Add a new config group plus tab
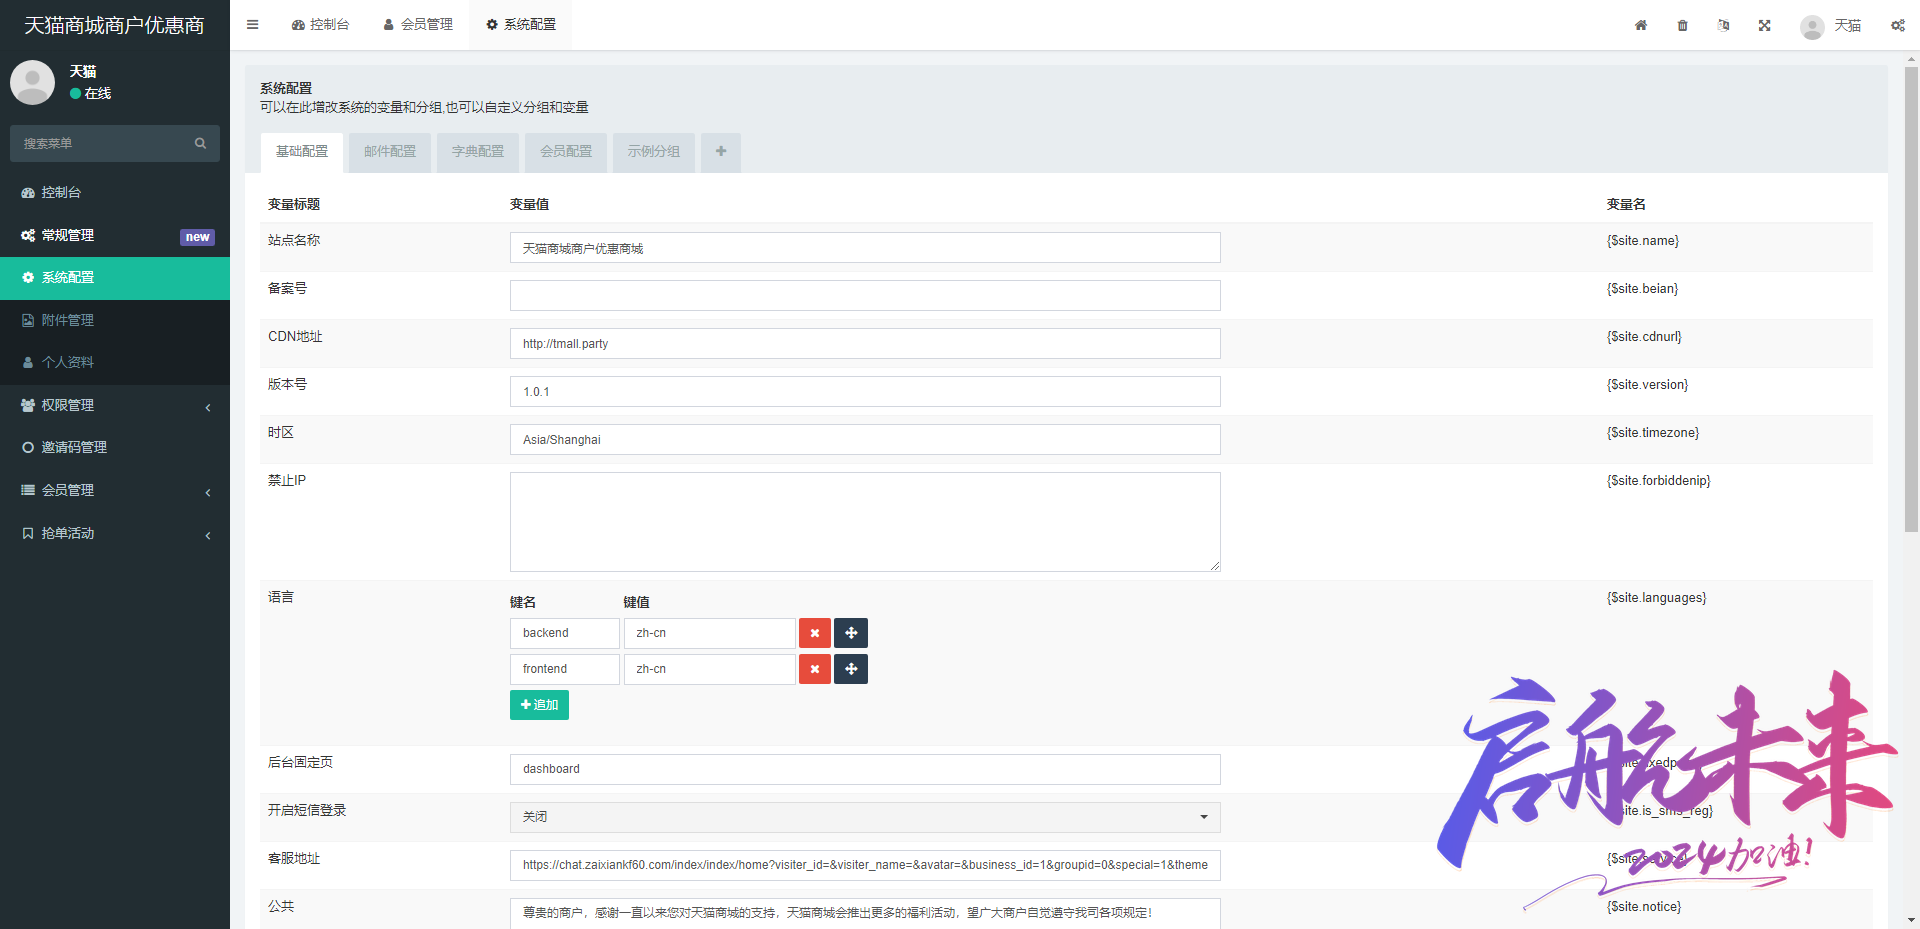Image resolution: width=1920 pixels, height=929 pixels. coord(721,152)
